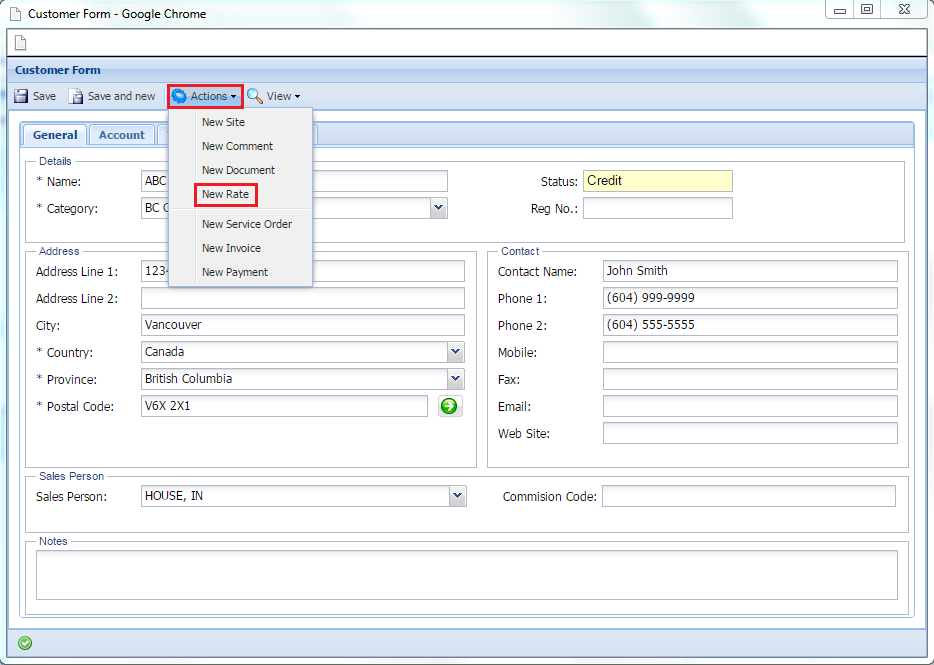
Task: Open the View menu dropdown
Action: (274, 96)
